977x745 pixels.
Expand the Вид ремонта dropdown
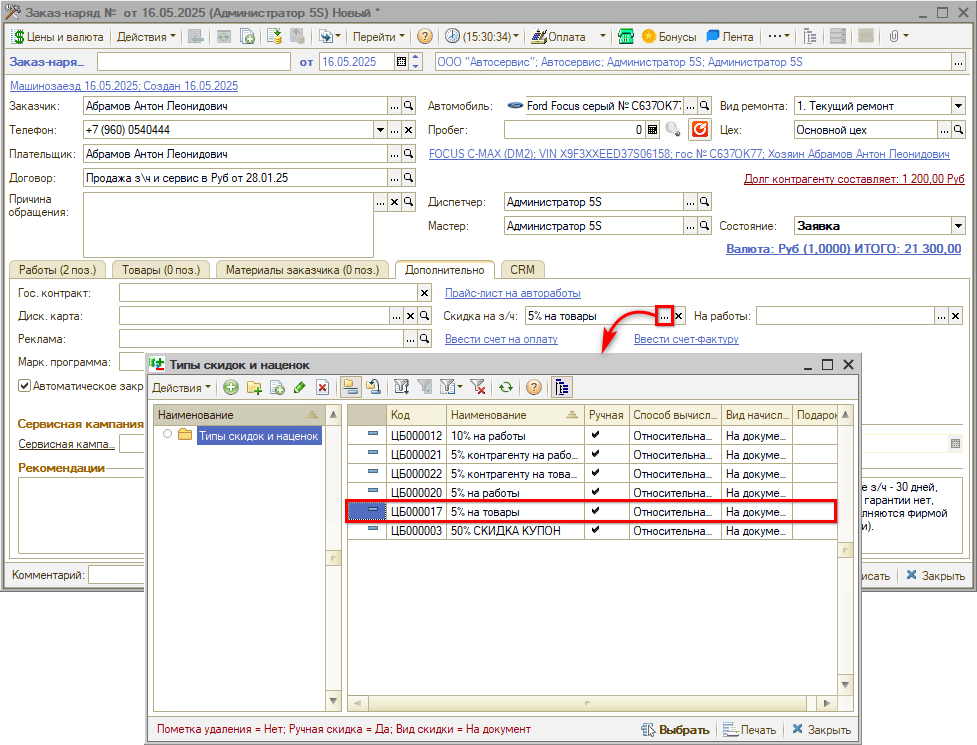coord(957,105)
